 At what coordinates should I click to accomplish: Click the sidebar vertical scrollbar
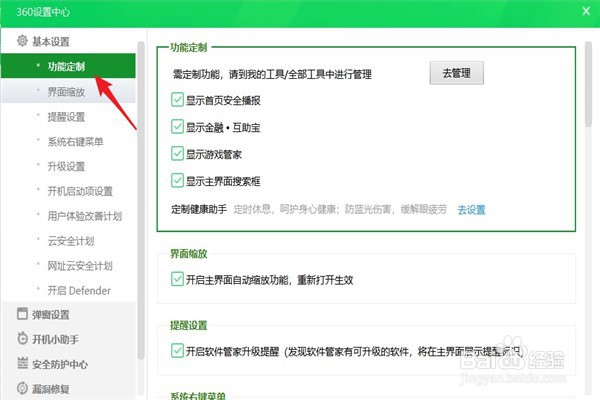click(141, 200)
